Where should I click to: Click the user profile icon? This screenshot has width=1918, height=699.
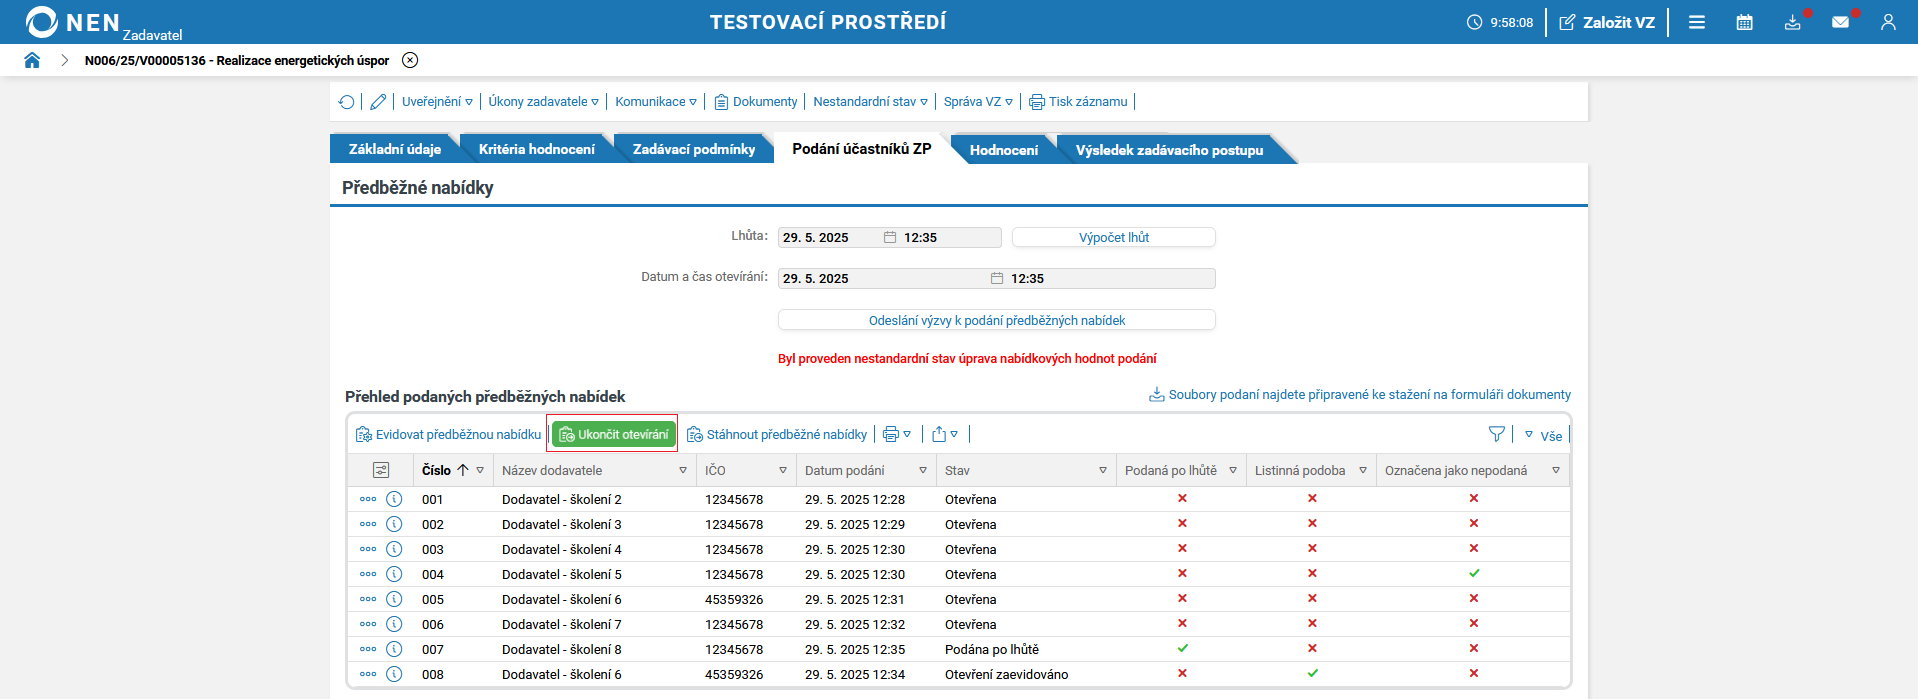pyautogui.click(x=1888, y=22)
